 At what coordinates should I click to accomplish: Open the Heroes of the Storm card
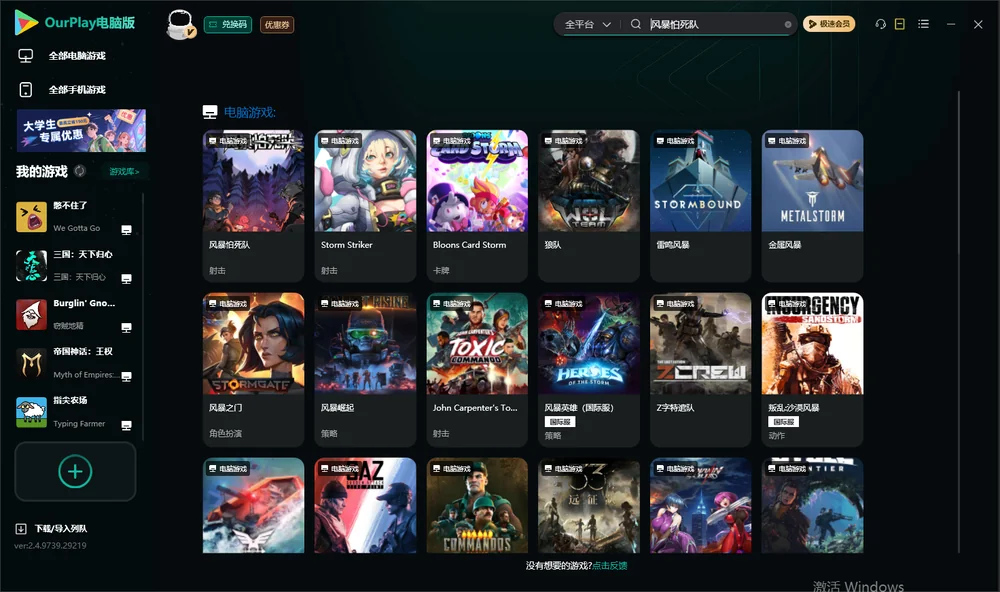[x=589, y=369]
